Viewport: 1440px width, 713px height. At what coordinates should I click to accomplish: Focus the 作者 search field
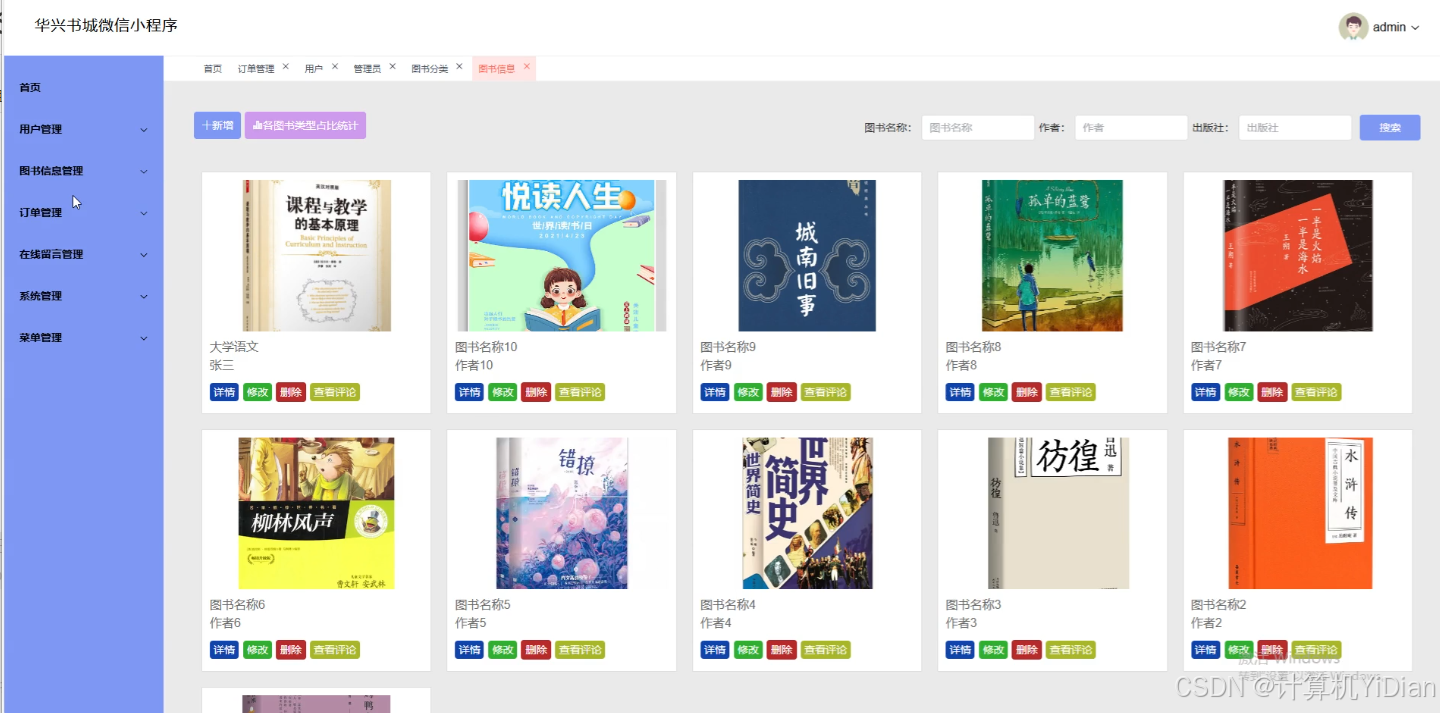pos(1131,128)
